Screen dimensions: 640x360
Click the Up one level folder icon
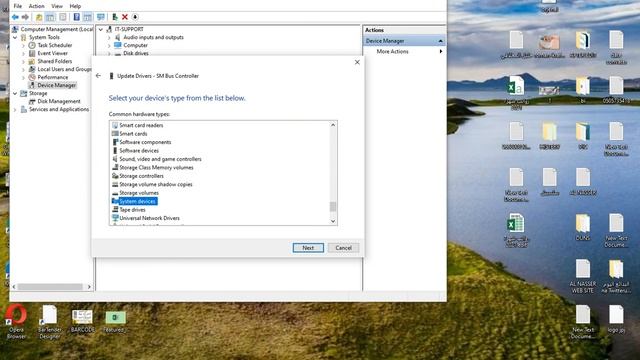point(39,17)
